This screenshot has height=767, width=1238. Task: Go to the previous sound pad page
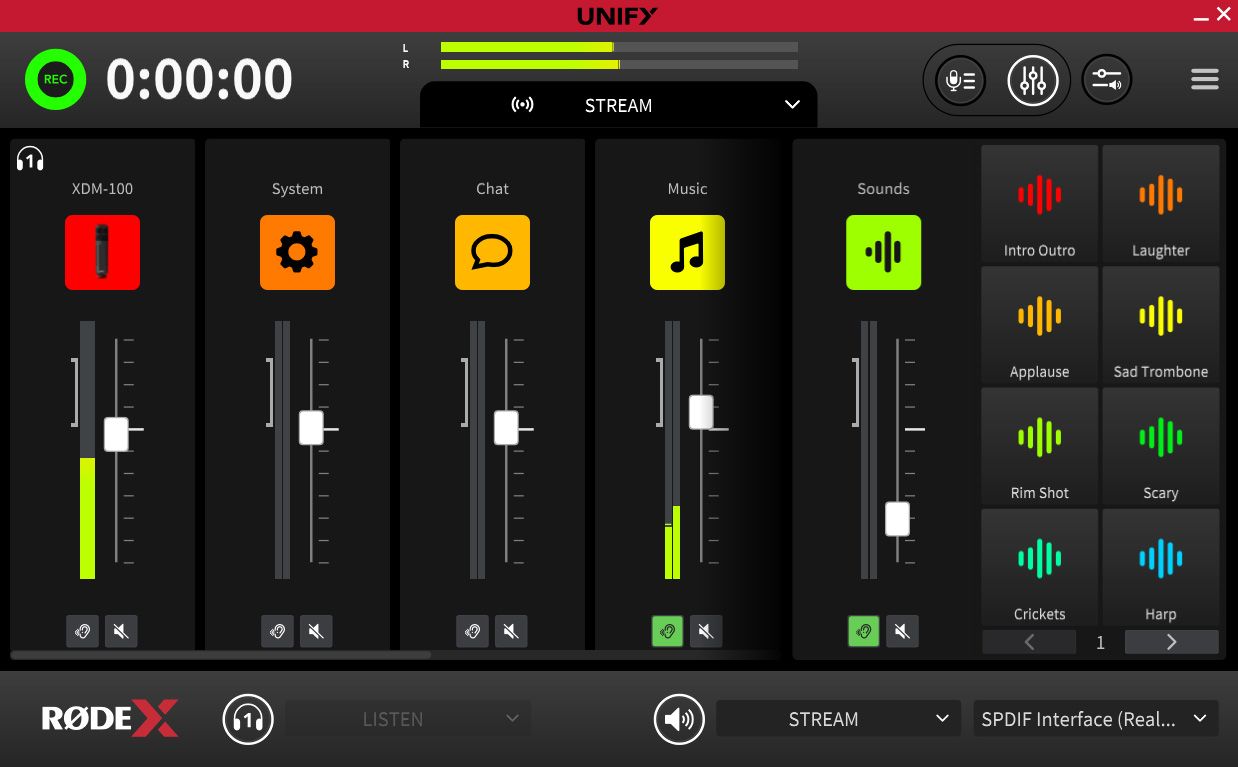[1029, 642]
